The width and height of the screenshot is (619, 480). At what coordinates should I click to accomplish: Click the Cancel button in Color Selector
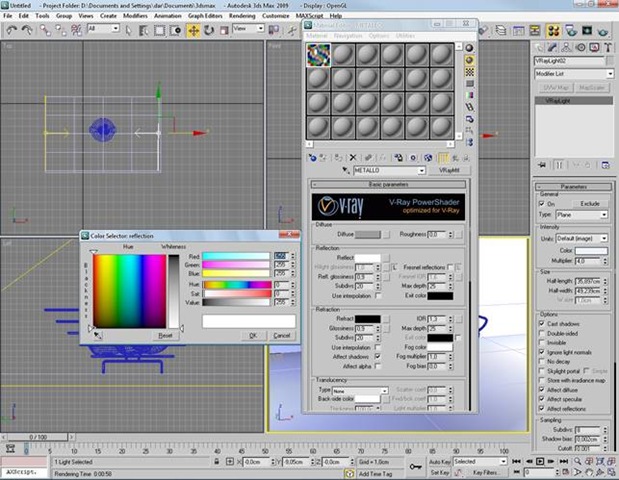pos(281,335)
